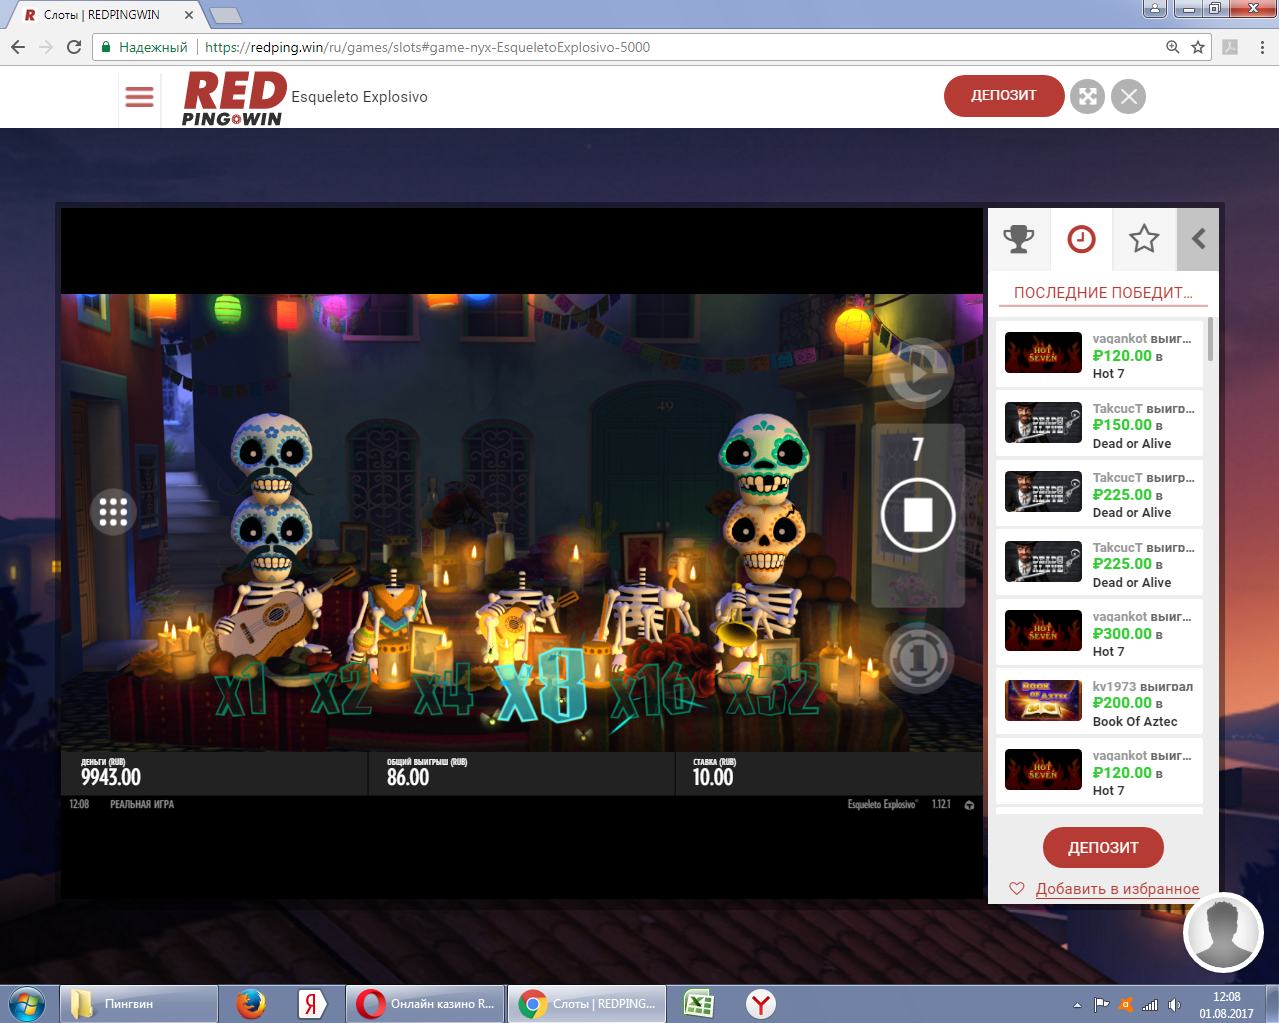Image resolution: width=1279 pixels, height=1023 pixels.
Task: Open the Windows Start menu
Action: point(27,1004)
